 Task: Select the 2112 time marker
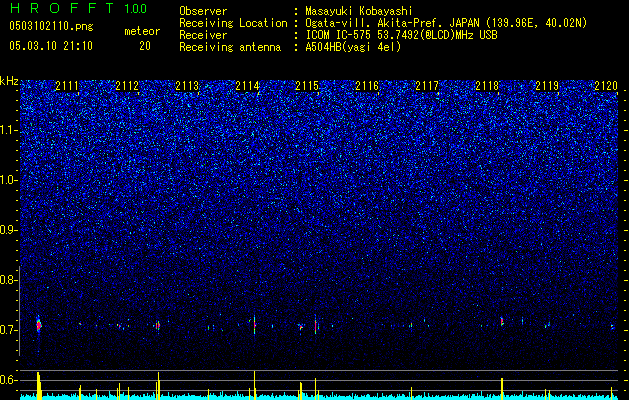pyautogui.click(x=127, y=86)
